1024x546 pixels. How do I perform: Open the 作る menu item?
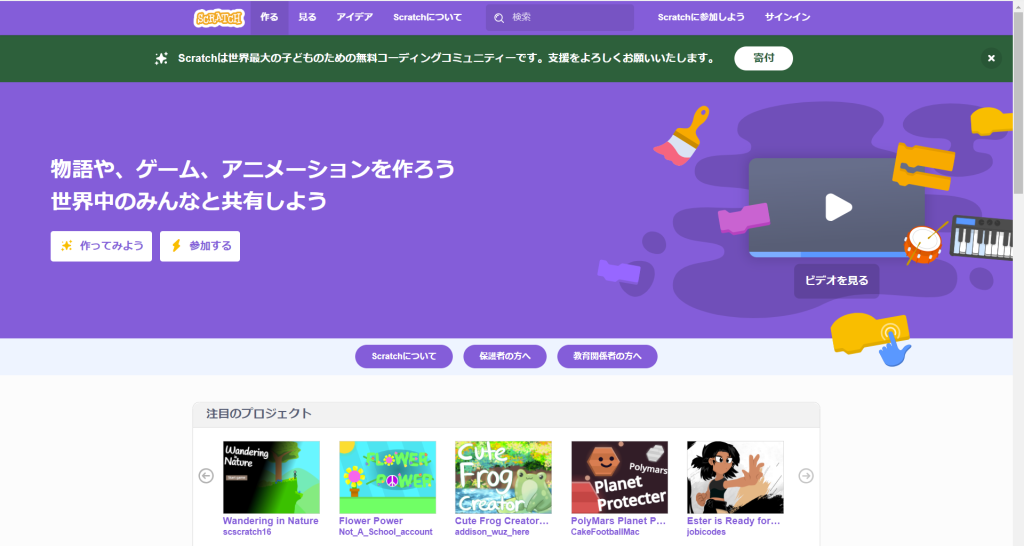269,17
